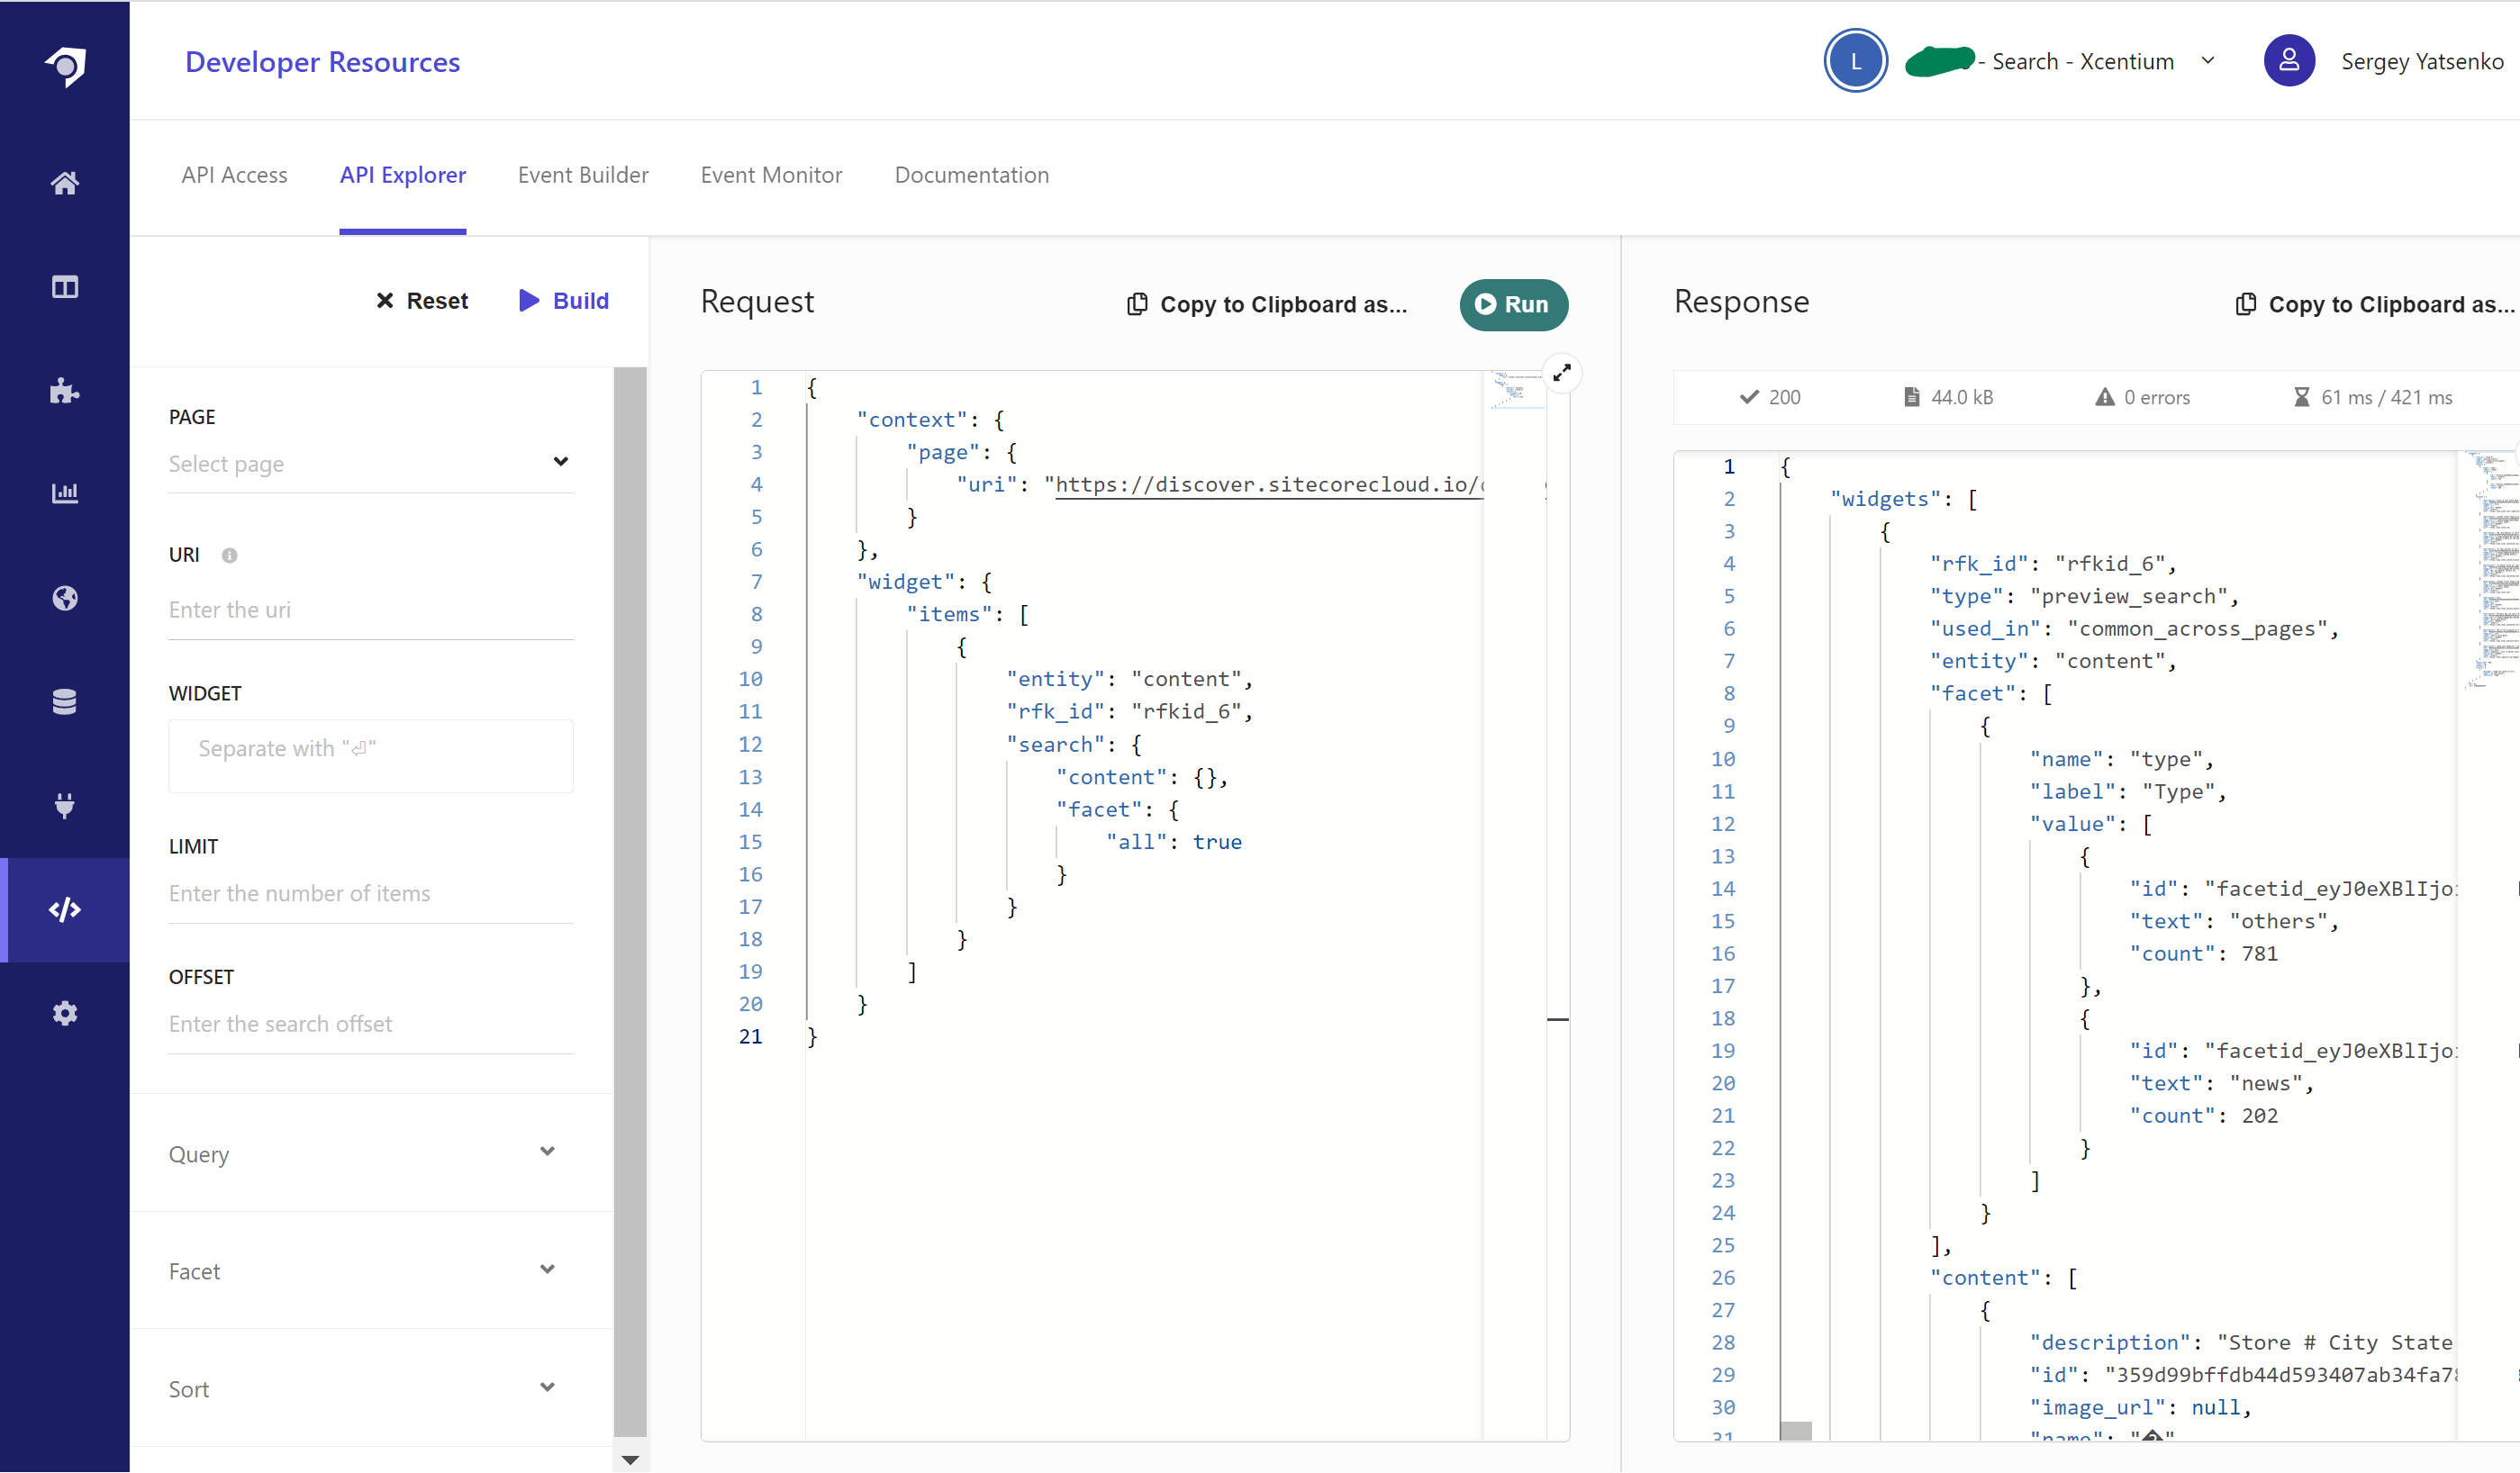Viewport: 2520px width, 1473px height.
Task: Expand the Sort section
Action: point(371,1388)
